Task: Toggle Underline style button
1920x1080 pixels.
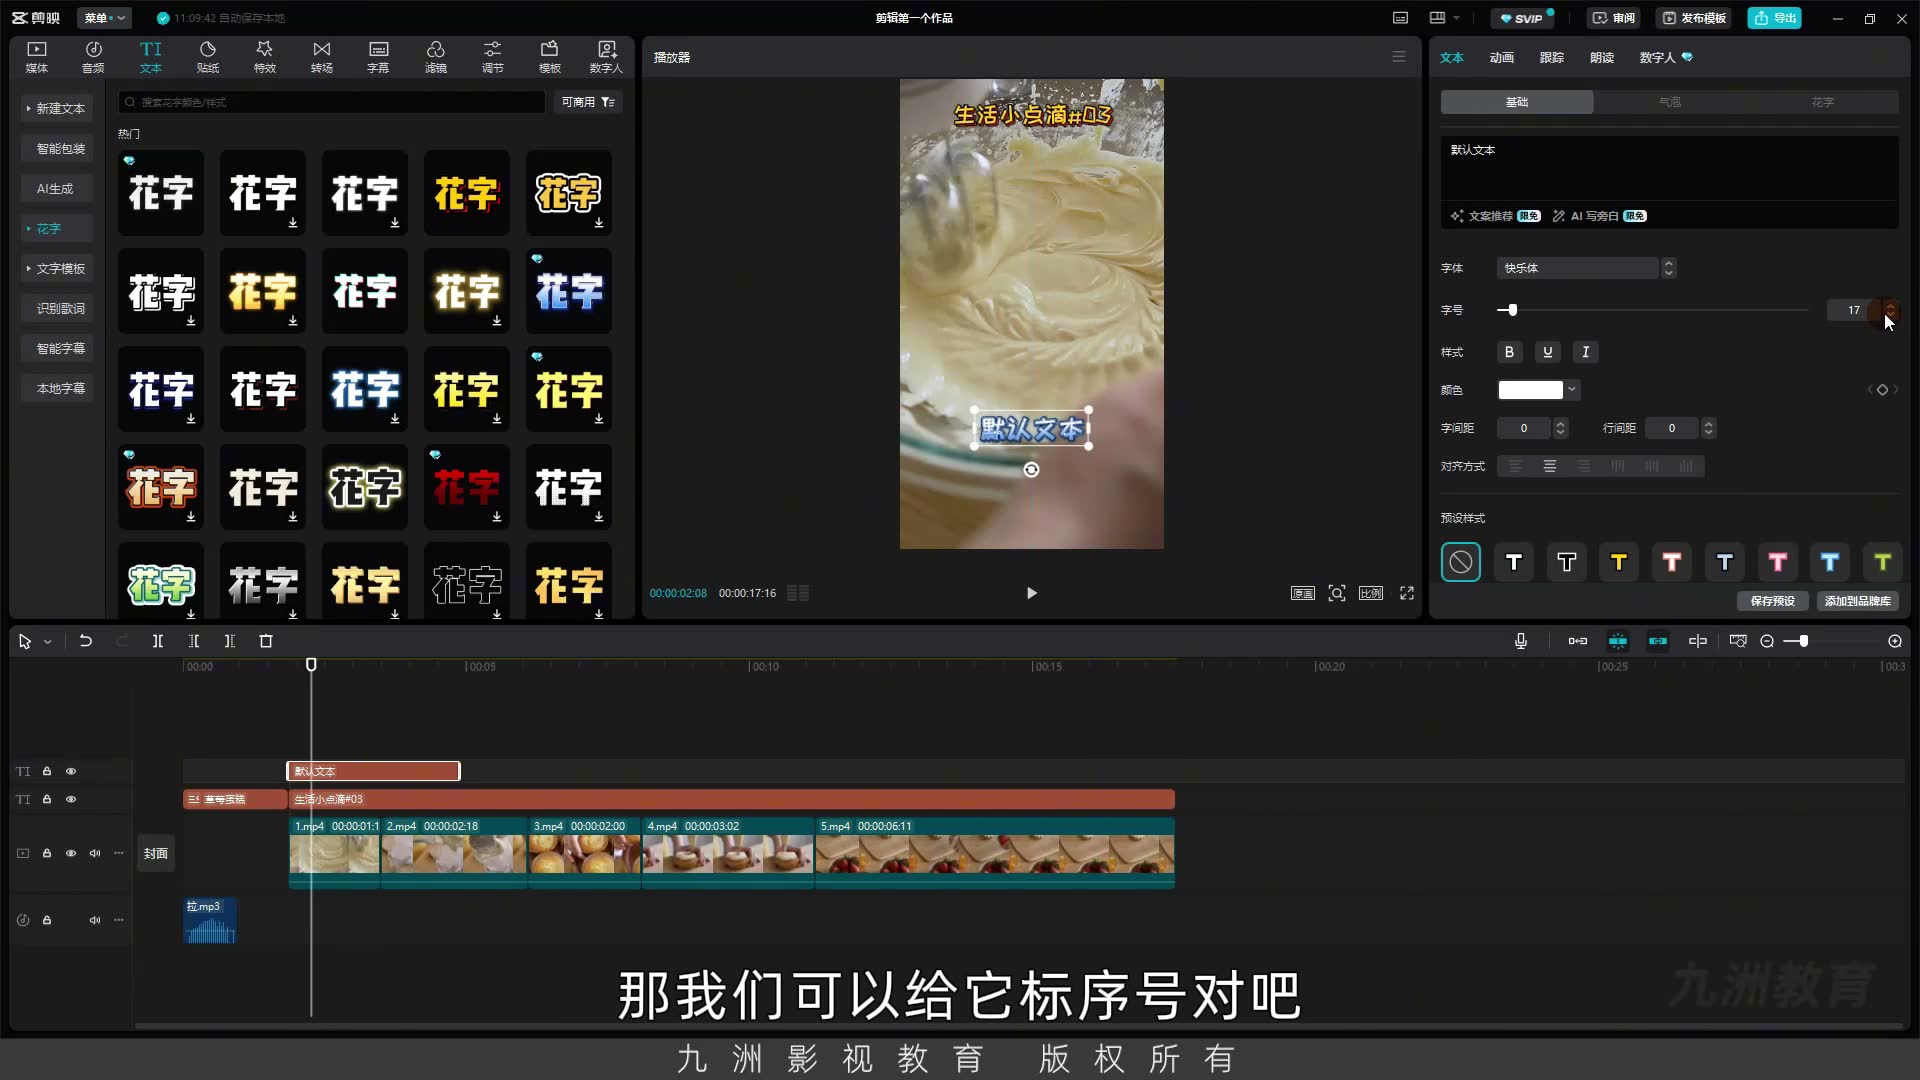Action: (1548, 352)
